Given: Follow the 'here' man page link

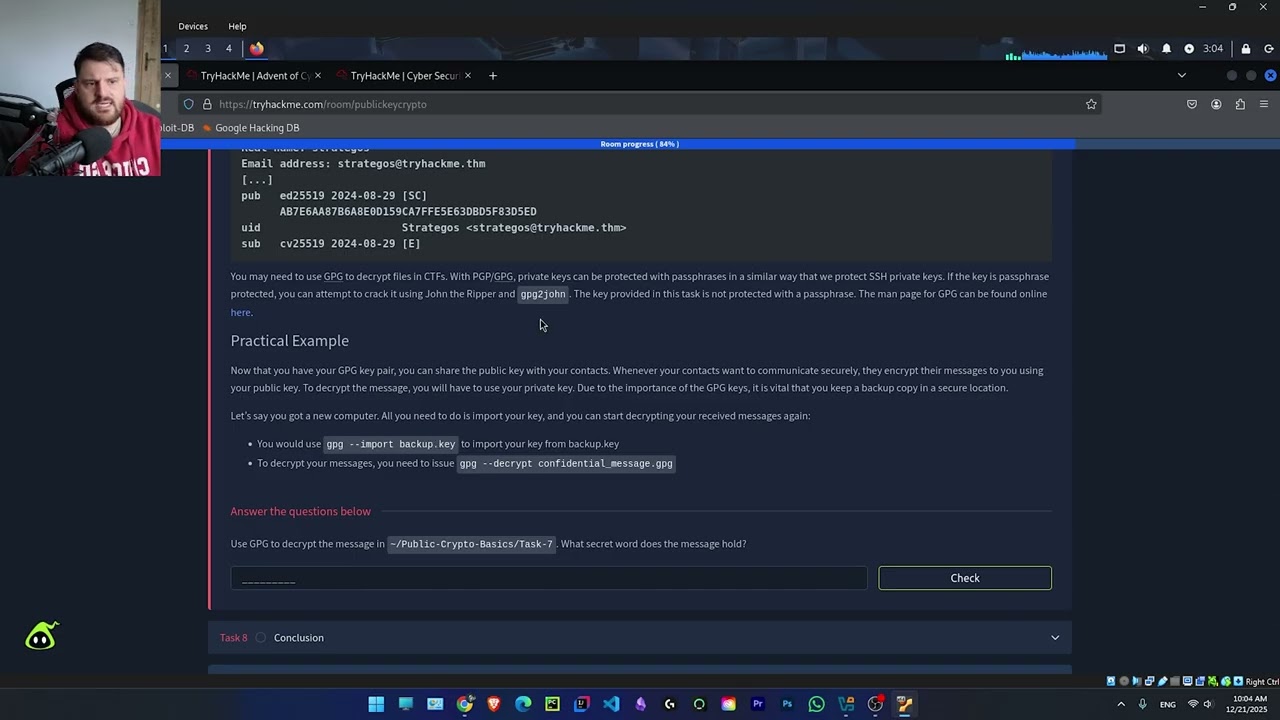Looking at the screenshot, I should (x=240, y=312).
